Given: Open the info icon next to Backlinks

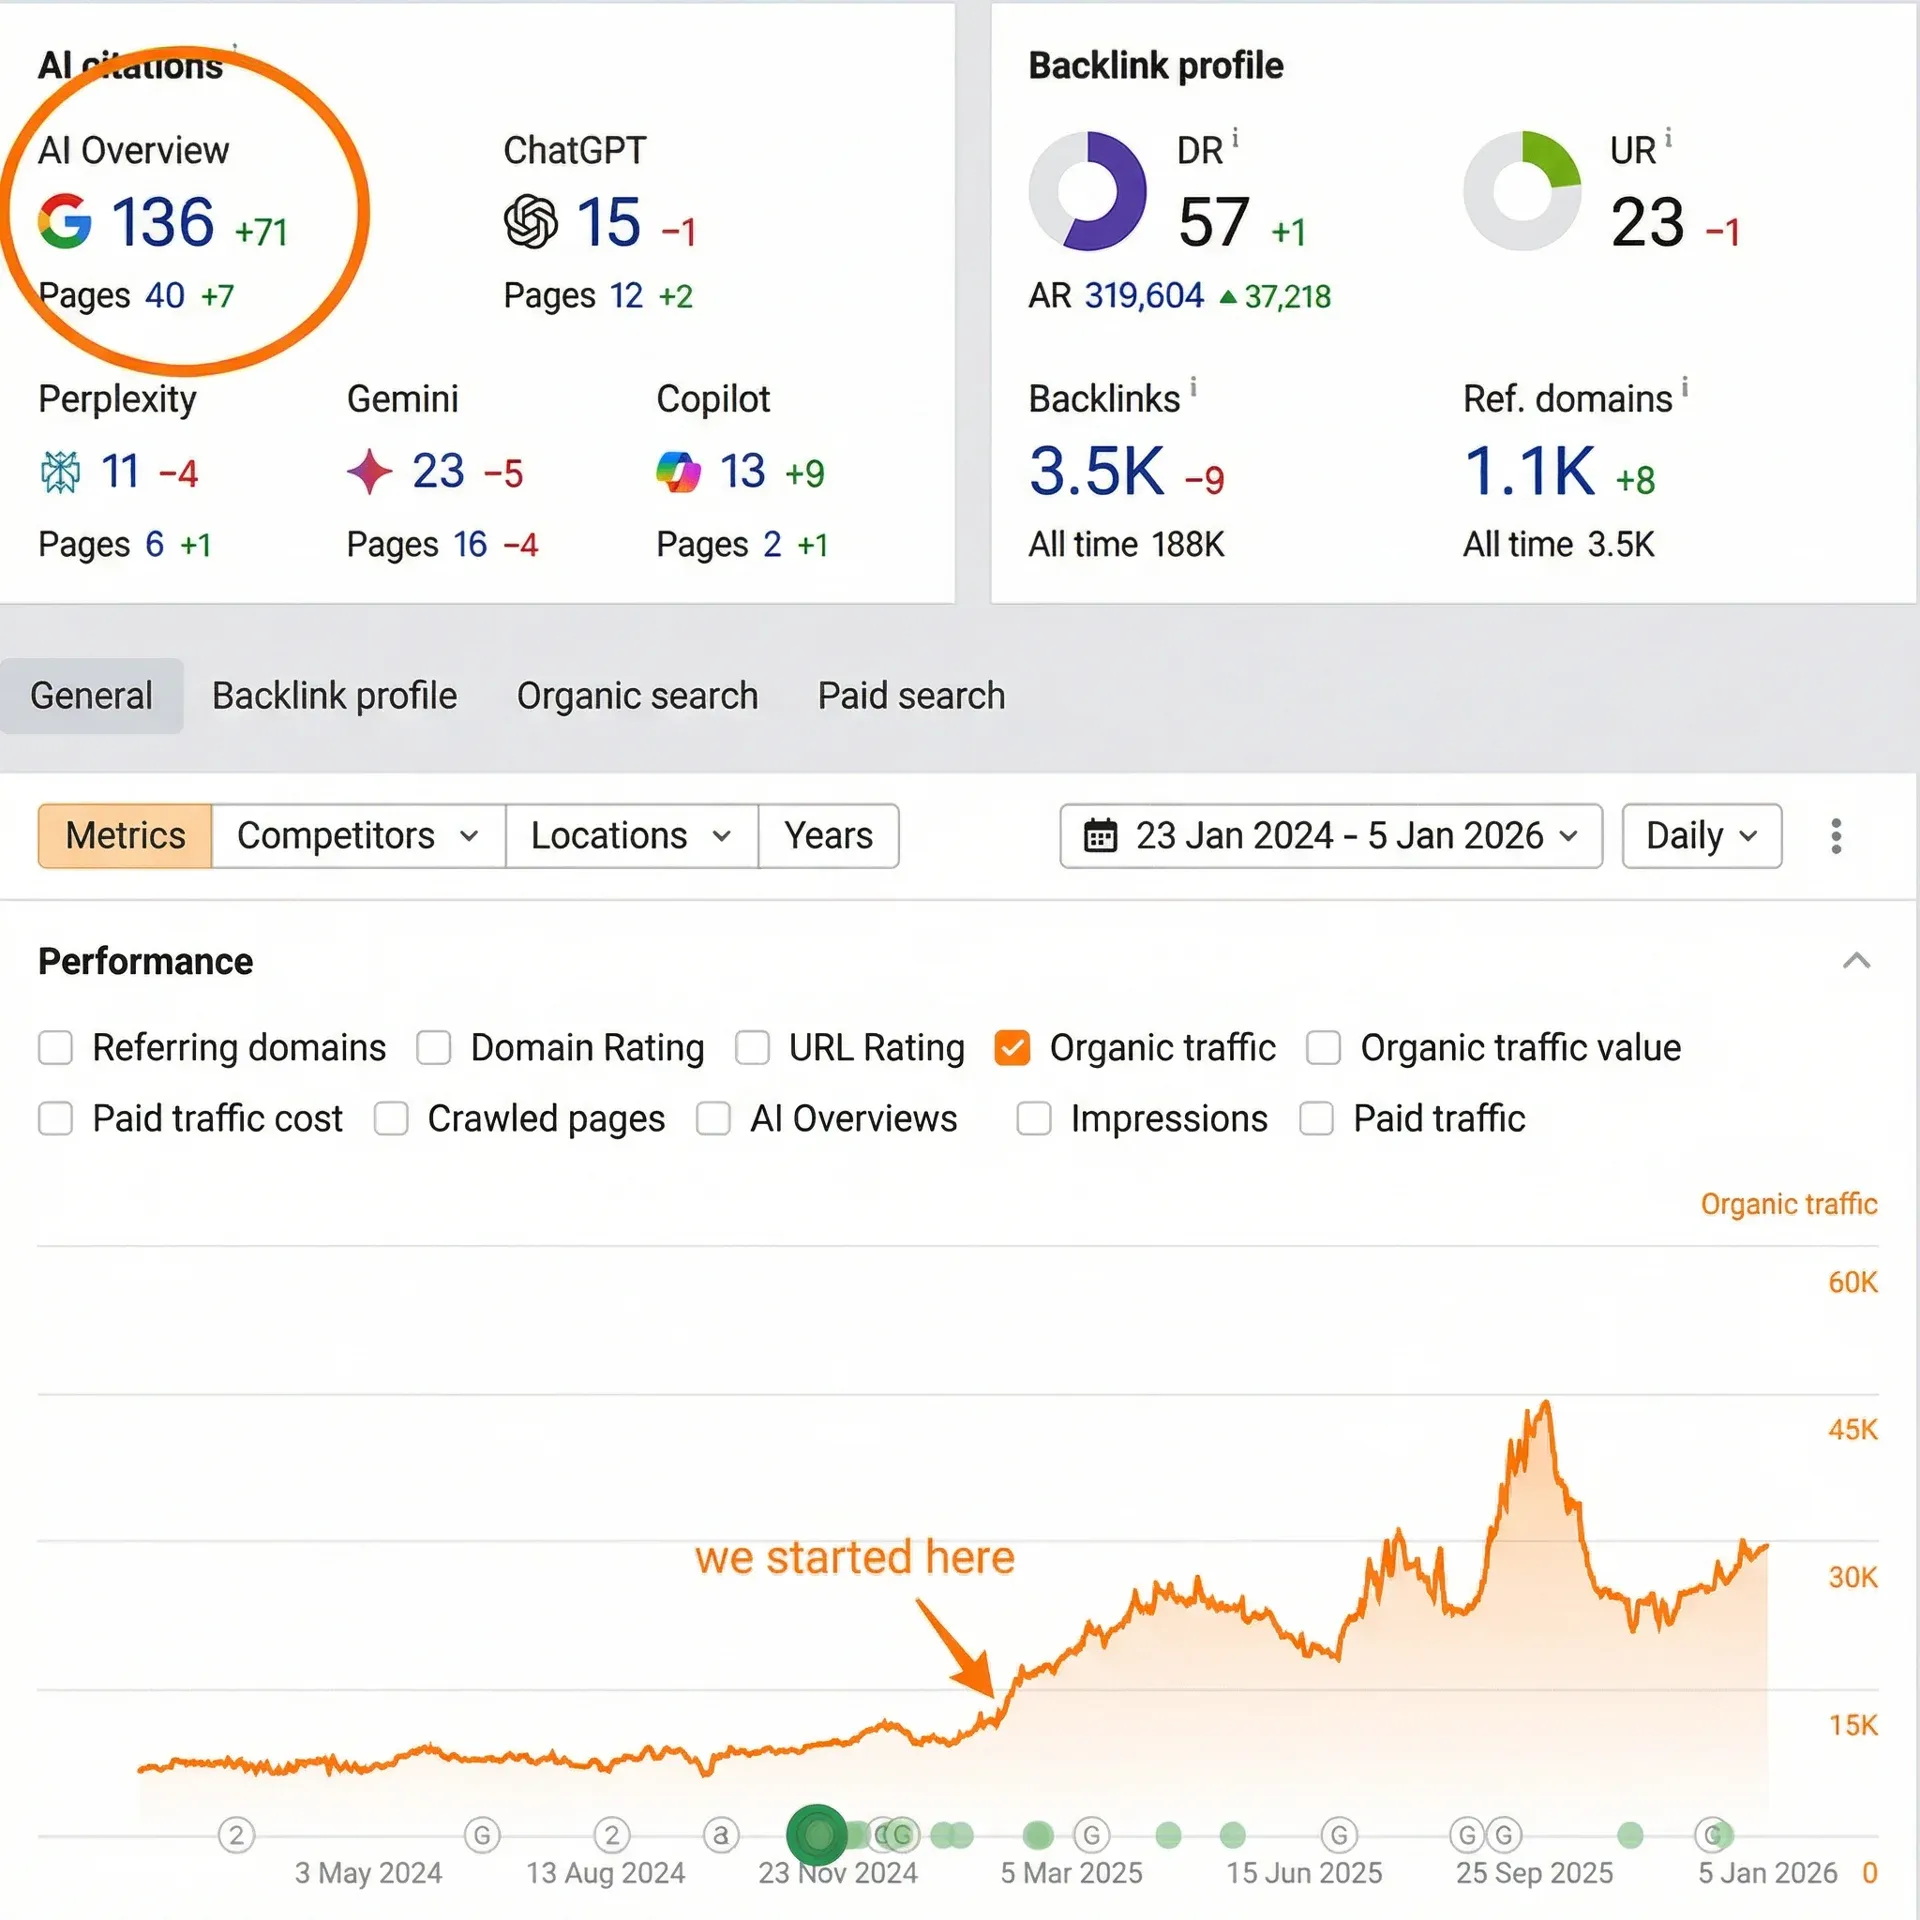Looking at the screenshot, I should click(x=1193, y=386).
